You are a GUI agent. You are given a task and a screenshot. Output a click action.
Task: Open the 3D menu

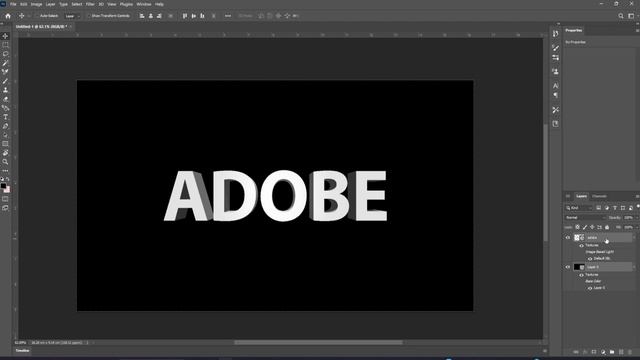click(101, 4)
